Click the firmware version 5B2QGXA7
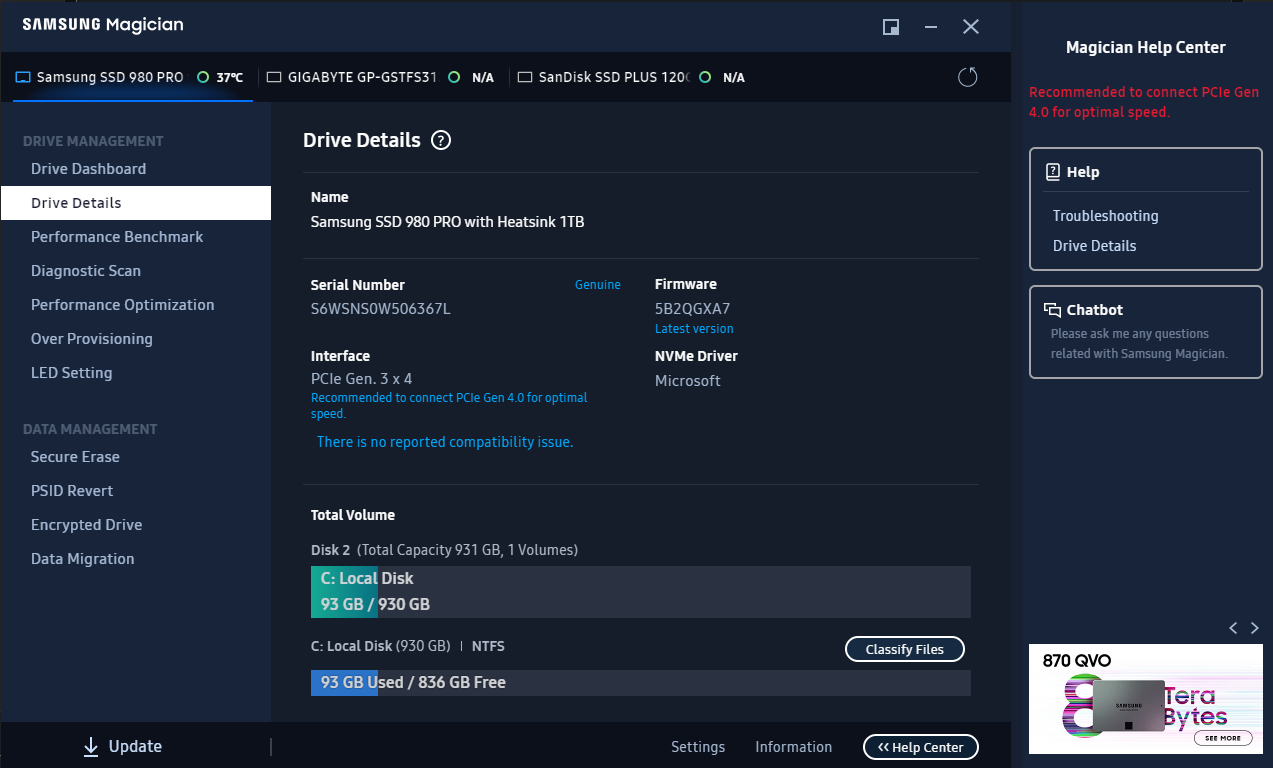 pyautogui.click(x=692, y=309)
